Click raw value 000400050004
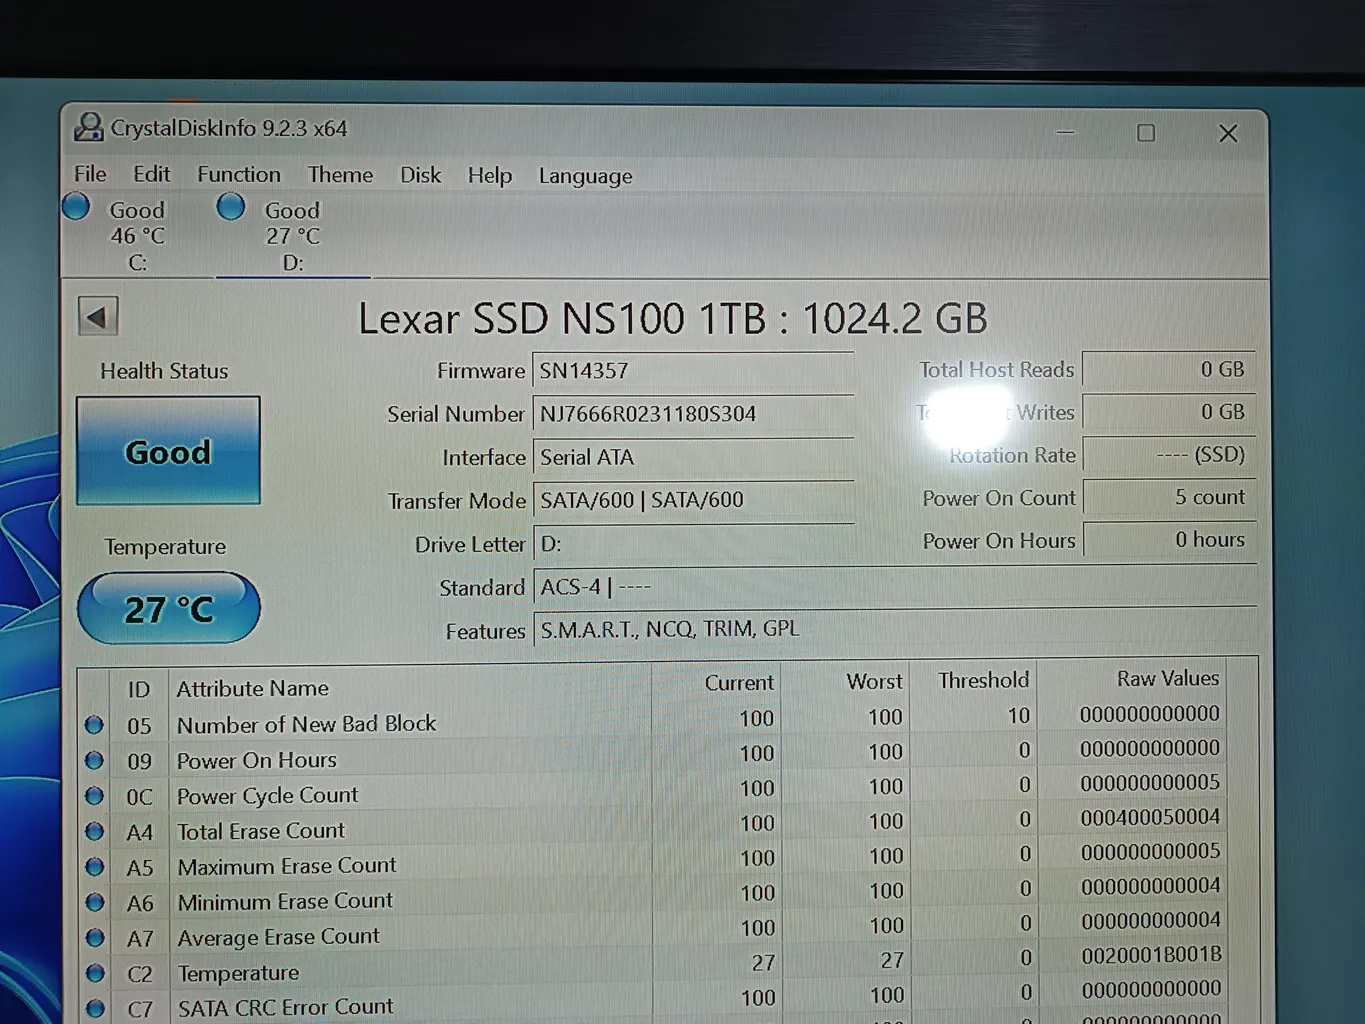Viewport: 1365px width, 1024px height. [x=1150, y=817]
